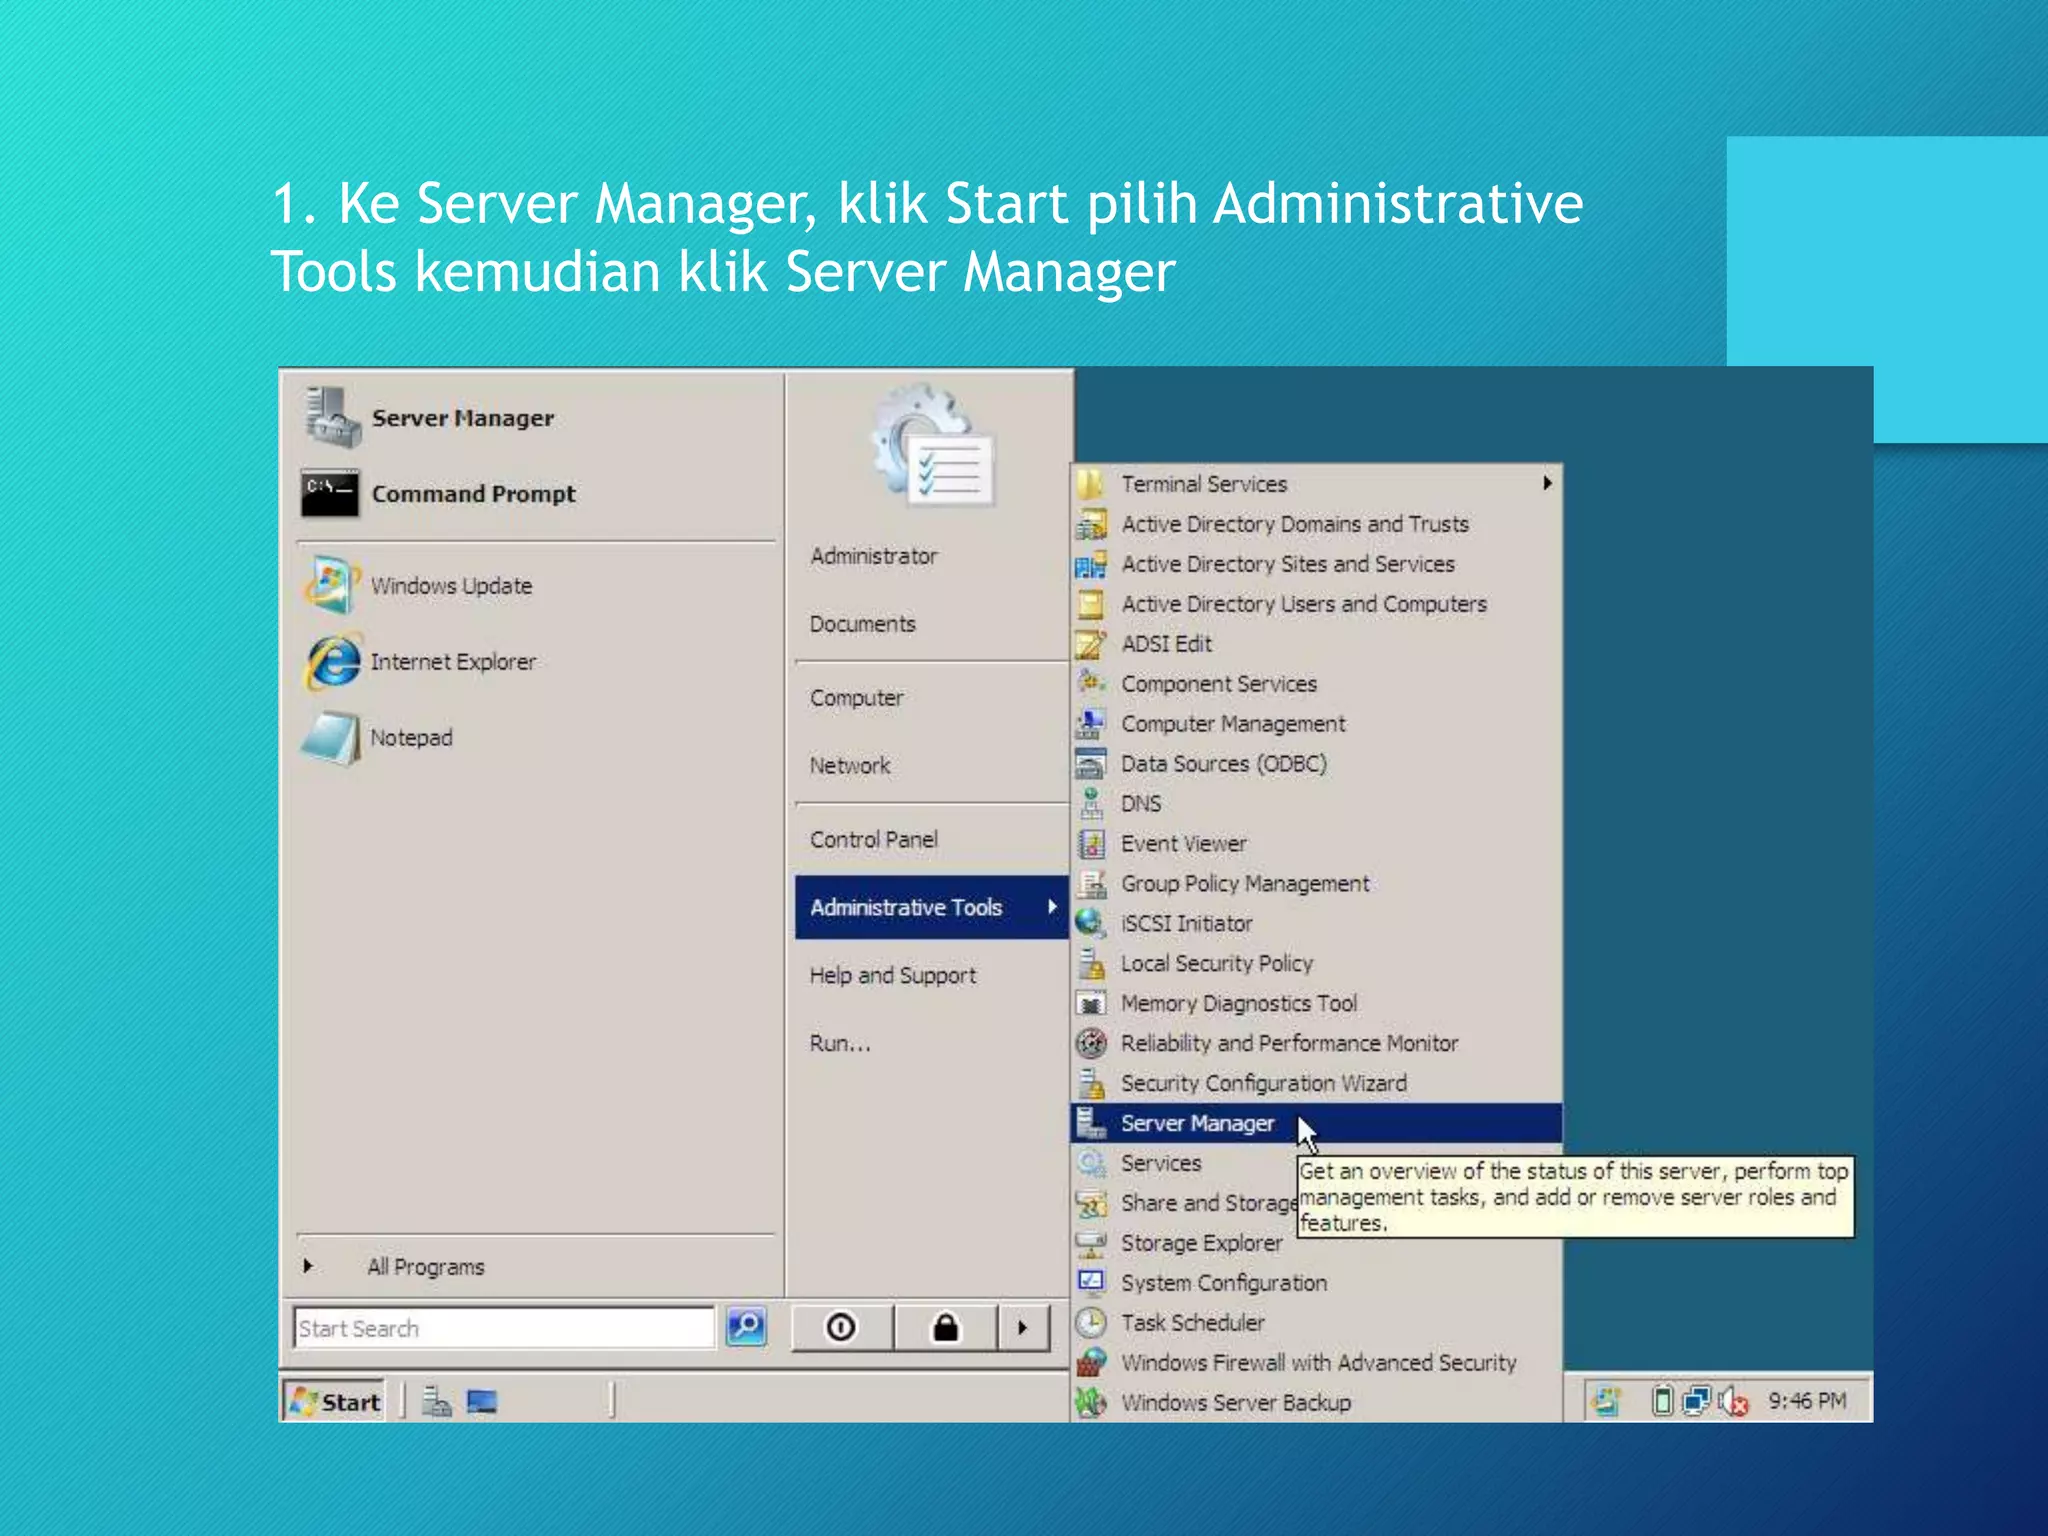Screen dimensions: 2048x1536
Task: Expand the All Programs arrow
Action: click(x=308, y=1266)
